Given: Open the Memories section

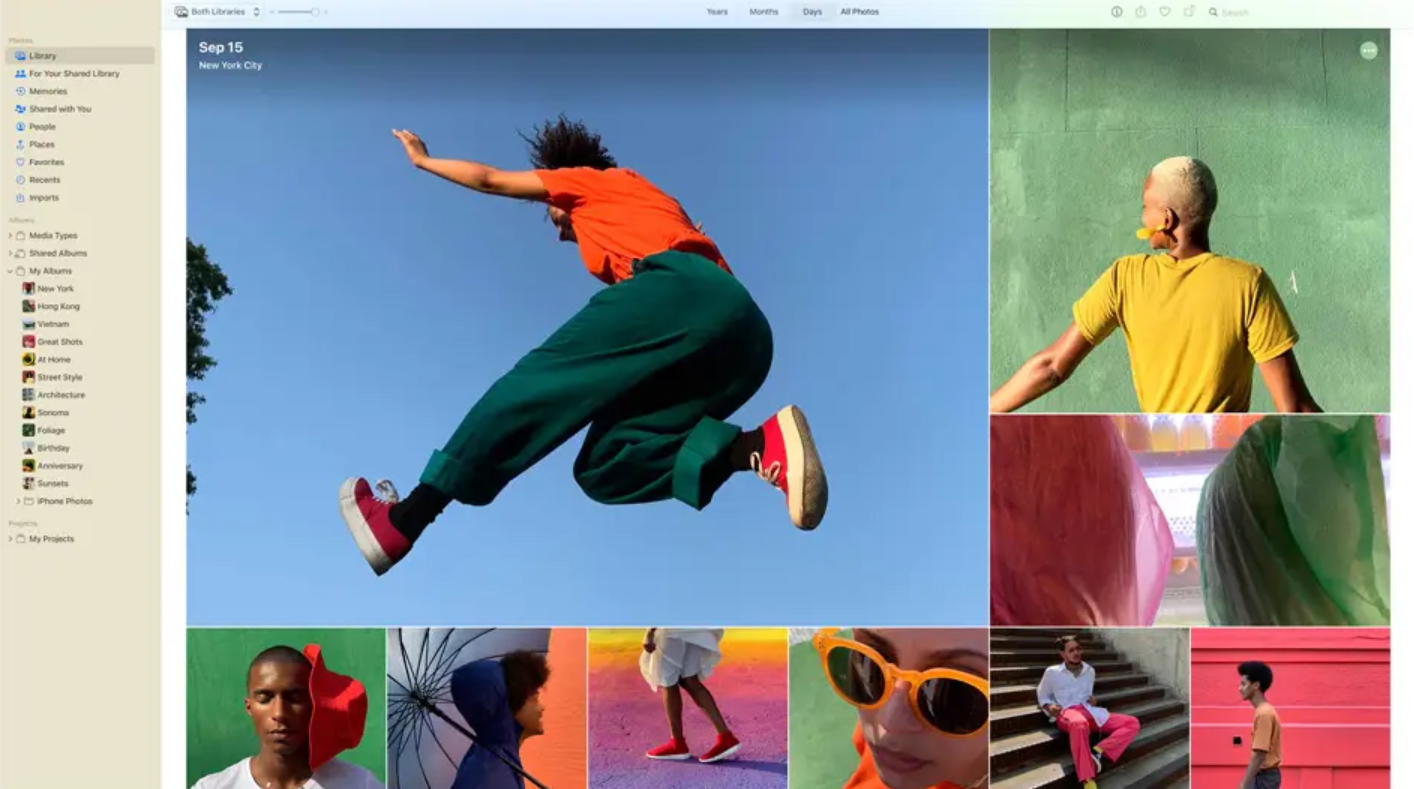Looking at the screenshot, I should click(x=79, y=91).
